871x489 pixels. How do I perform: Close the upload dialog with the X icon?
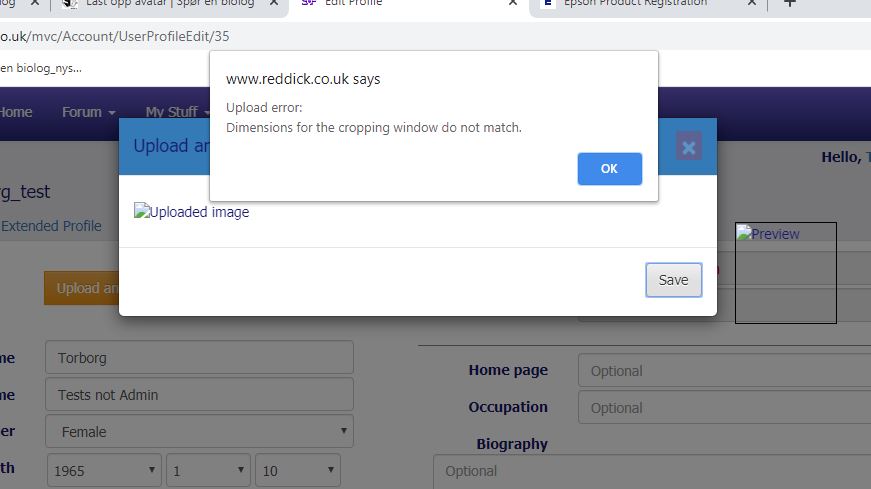pyautogui.click(x=688, y=147)
